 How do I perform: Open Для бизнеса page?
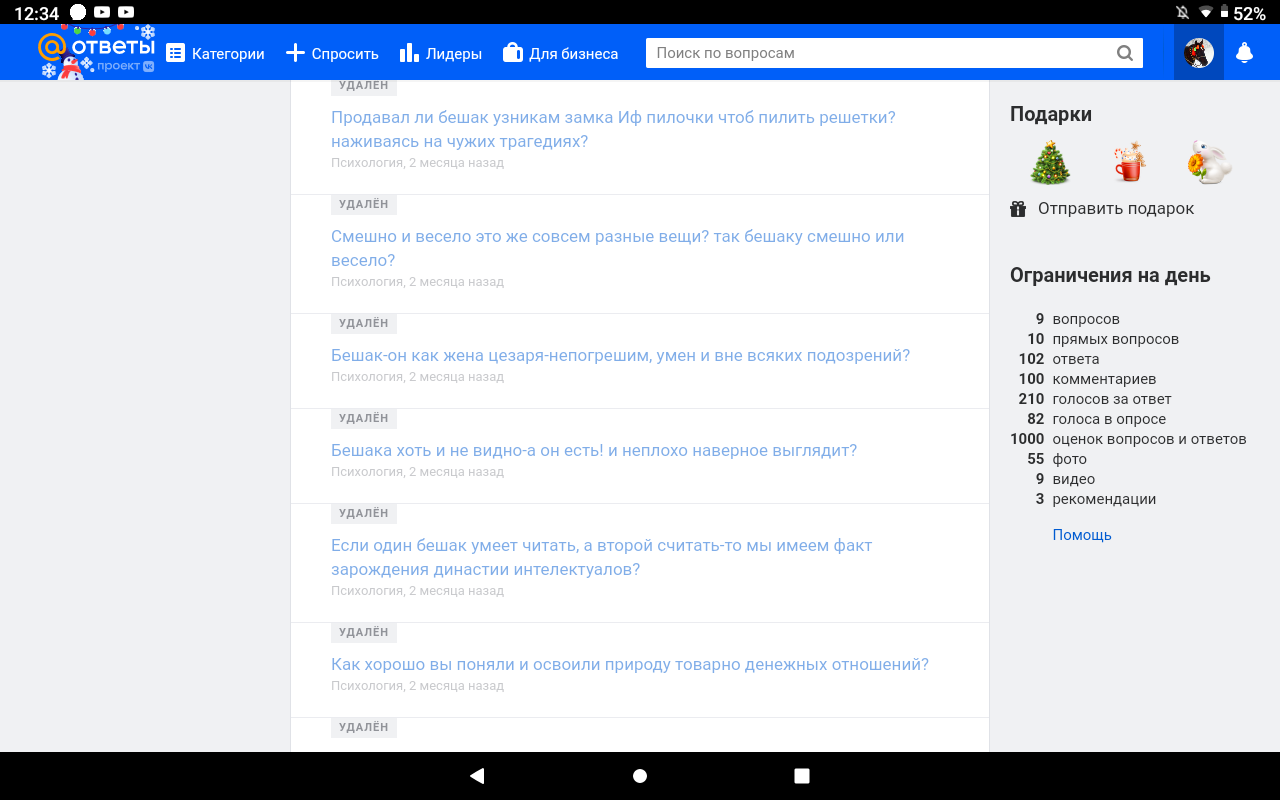[561, 53]
